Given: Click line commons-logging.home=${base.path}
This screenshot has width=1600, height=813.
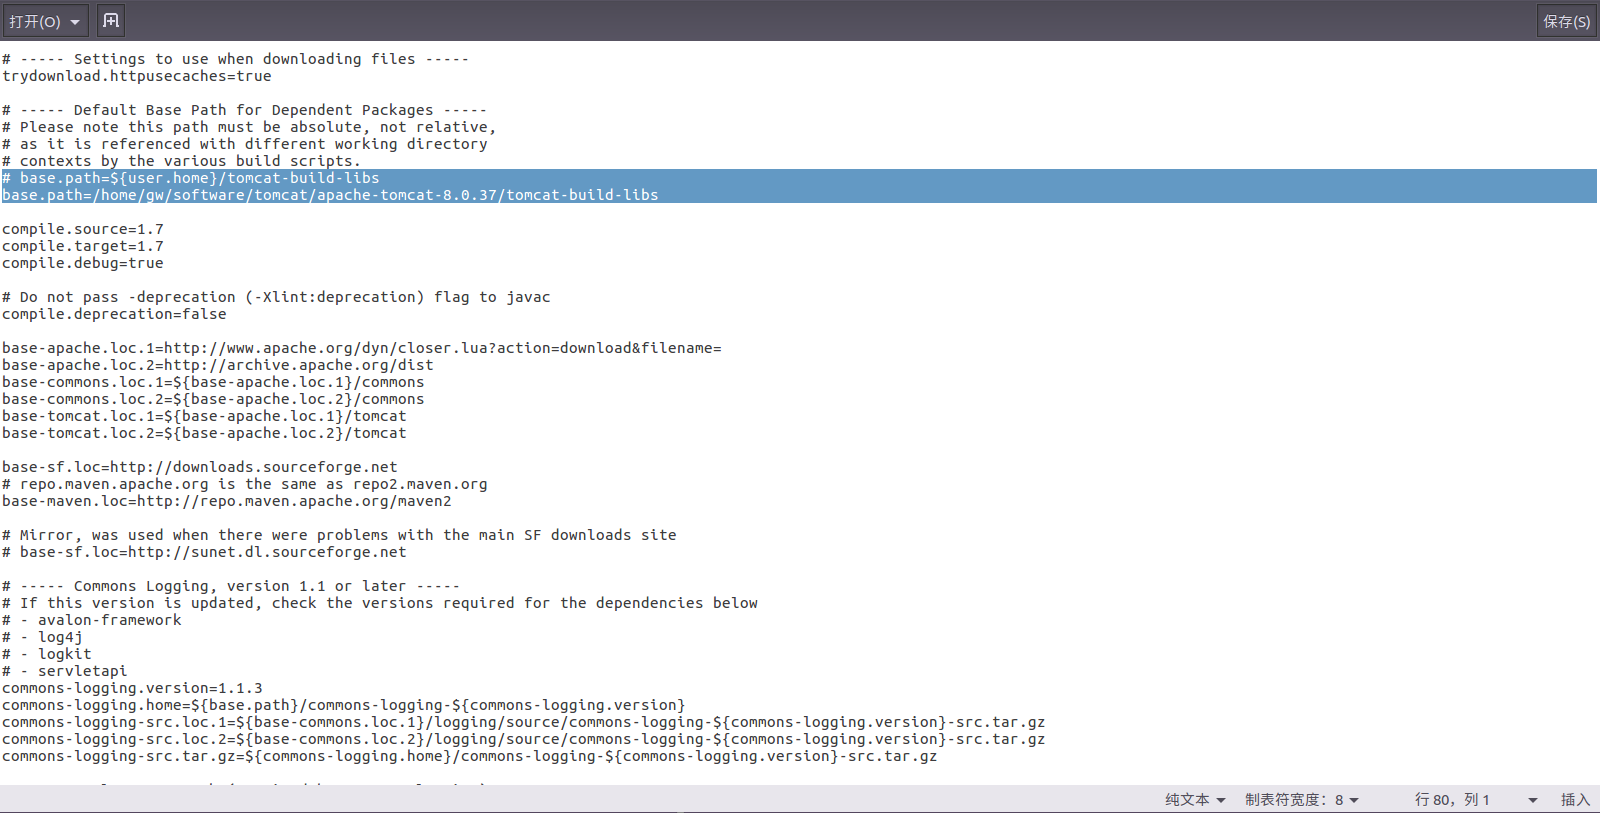Looking at the screenshot, I should 344,705.
